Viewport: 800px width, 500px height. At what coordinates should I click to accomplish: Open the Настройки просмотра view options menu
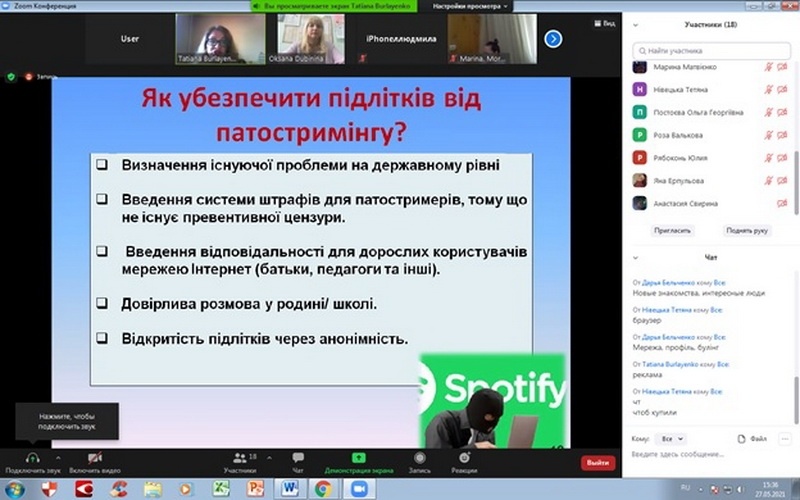[471, 6]
